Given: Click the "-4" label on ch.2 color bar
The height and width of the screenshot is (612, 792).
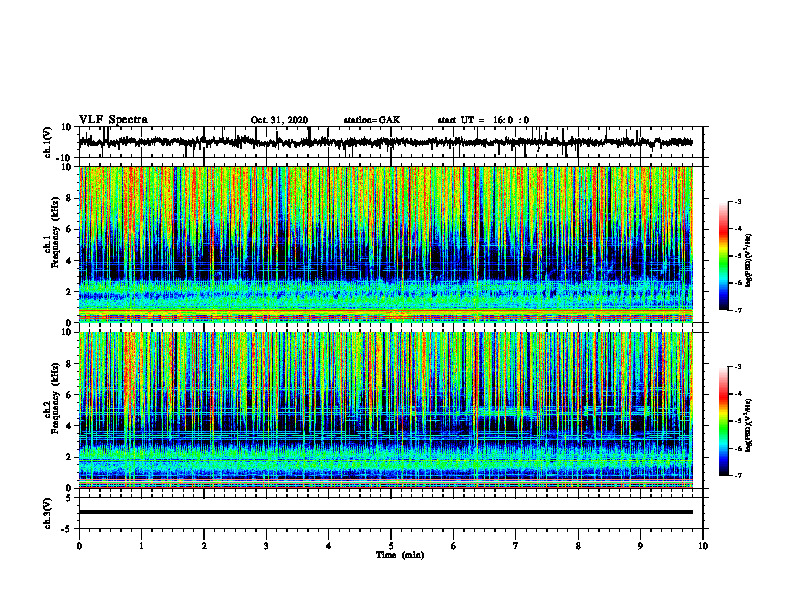Looking at the screenshot, I should pyautogui.click(x=738, y=394).
